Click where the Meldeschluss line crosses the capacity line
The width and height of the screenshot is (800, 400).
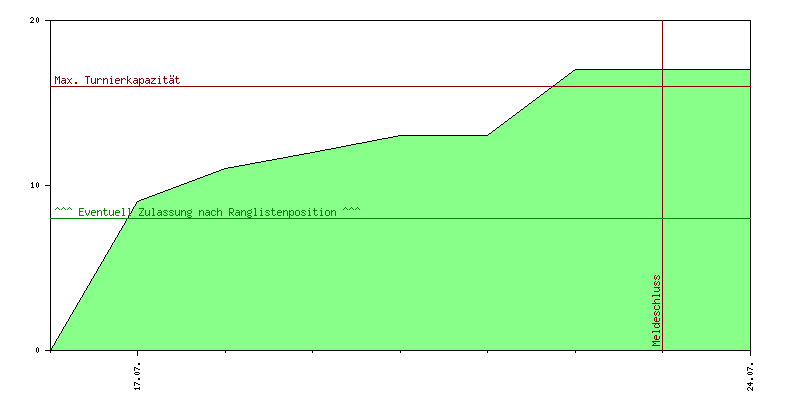662,86
